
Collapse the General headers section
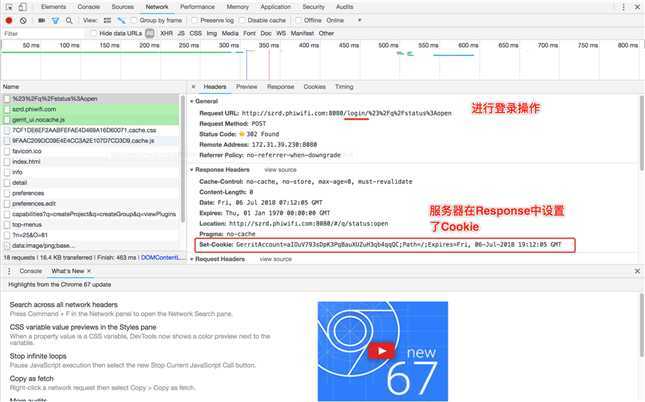click(x=204, y=101)
